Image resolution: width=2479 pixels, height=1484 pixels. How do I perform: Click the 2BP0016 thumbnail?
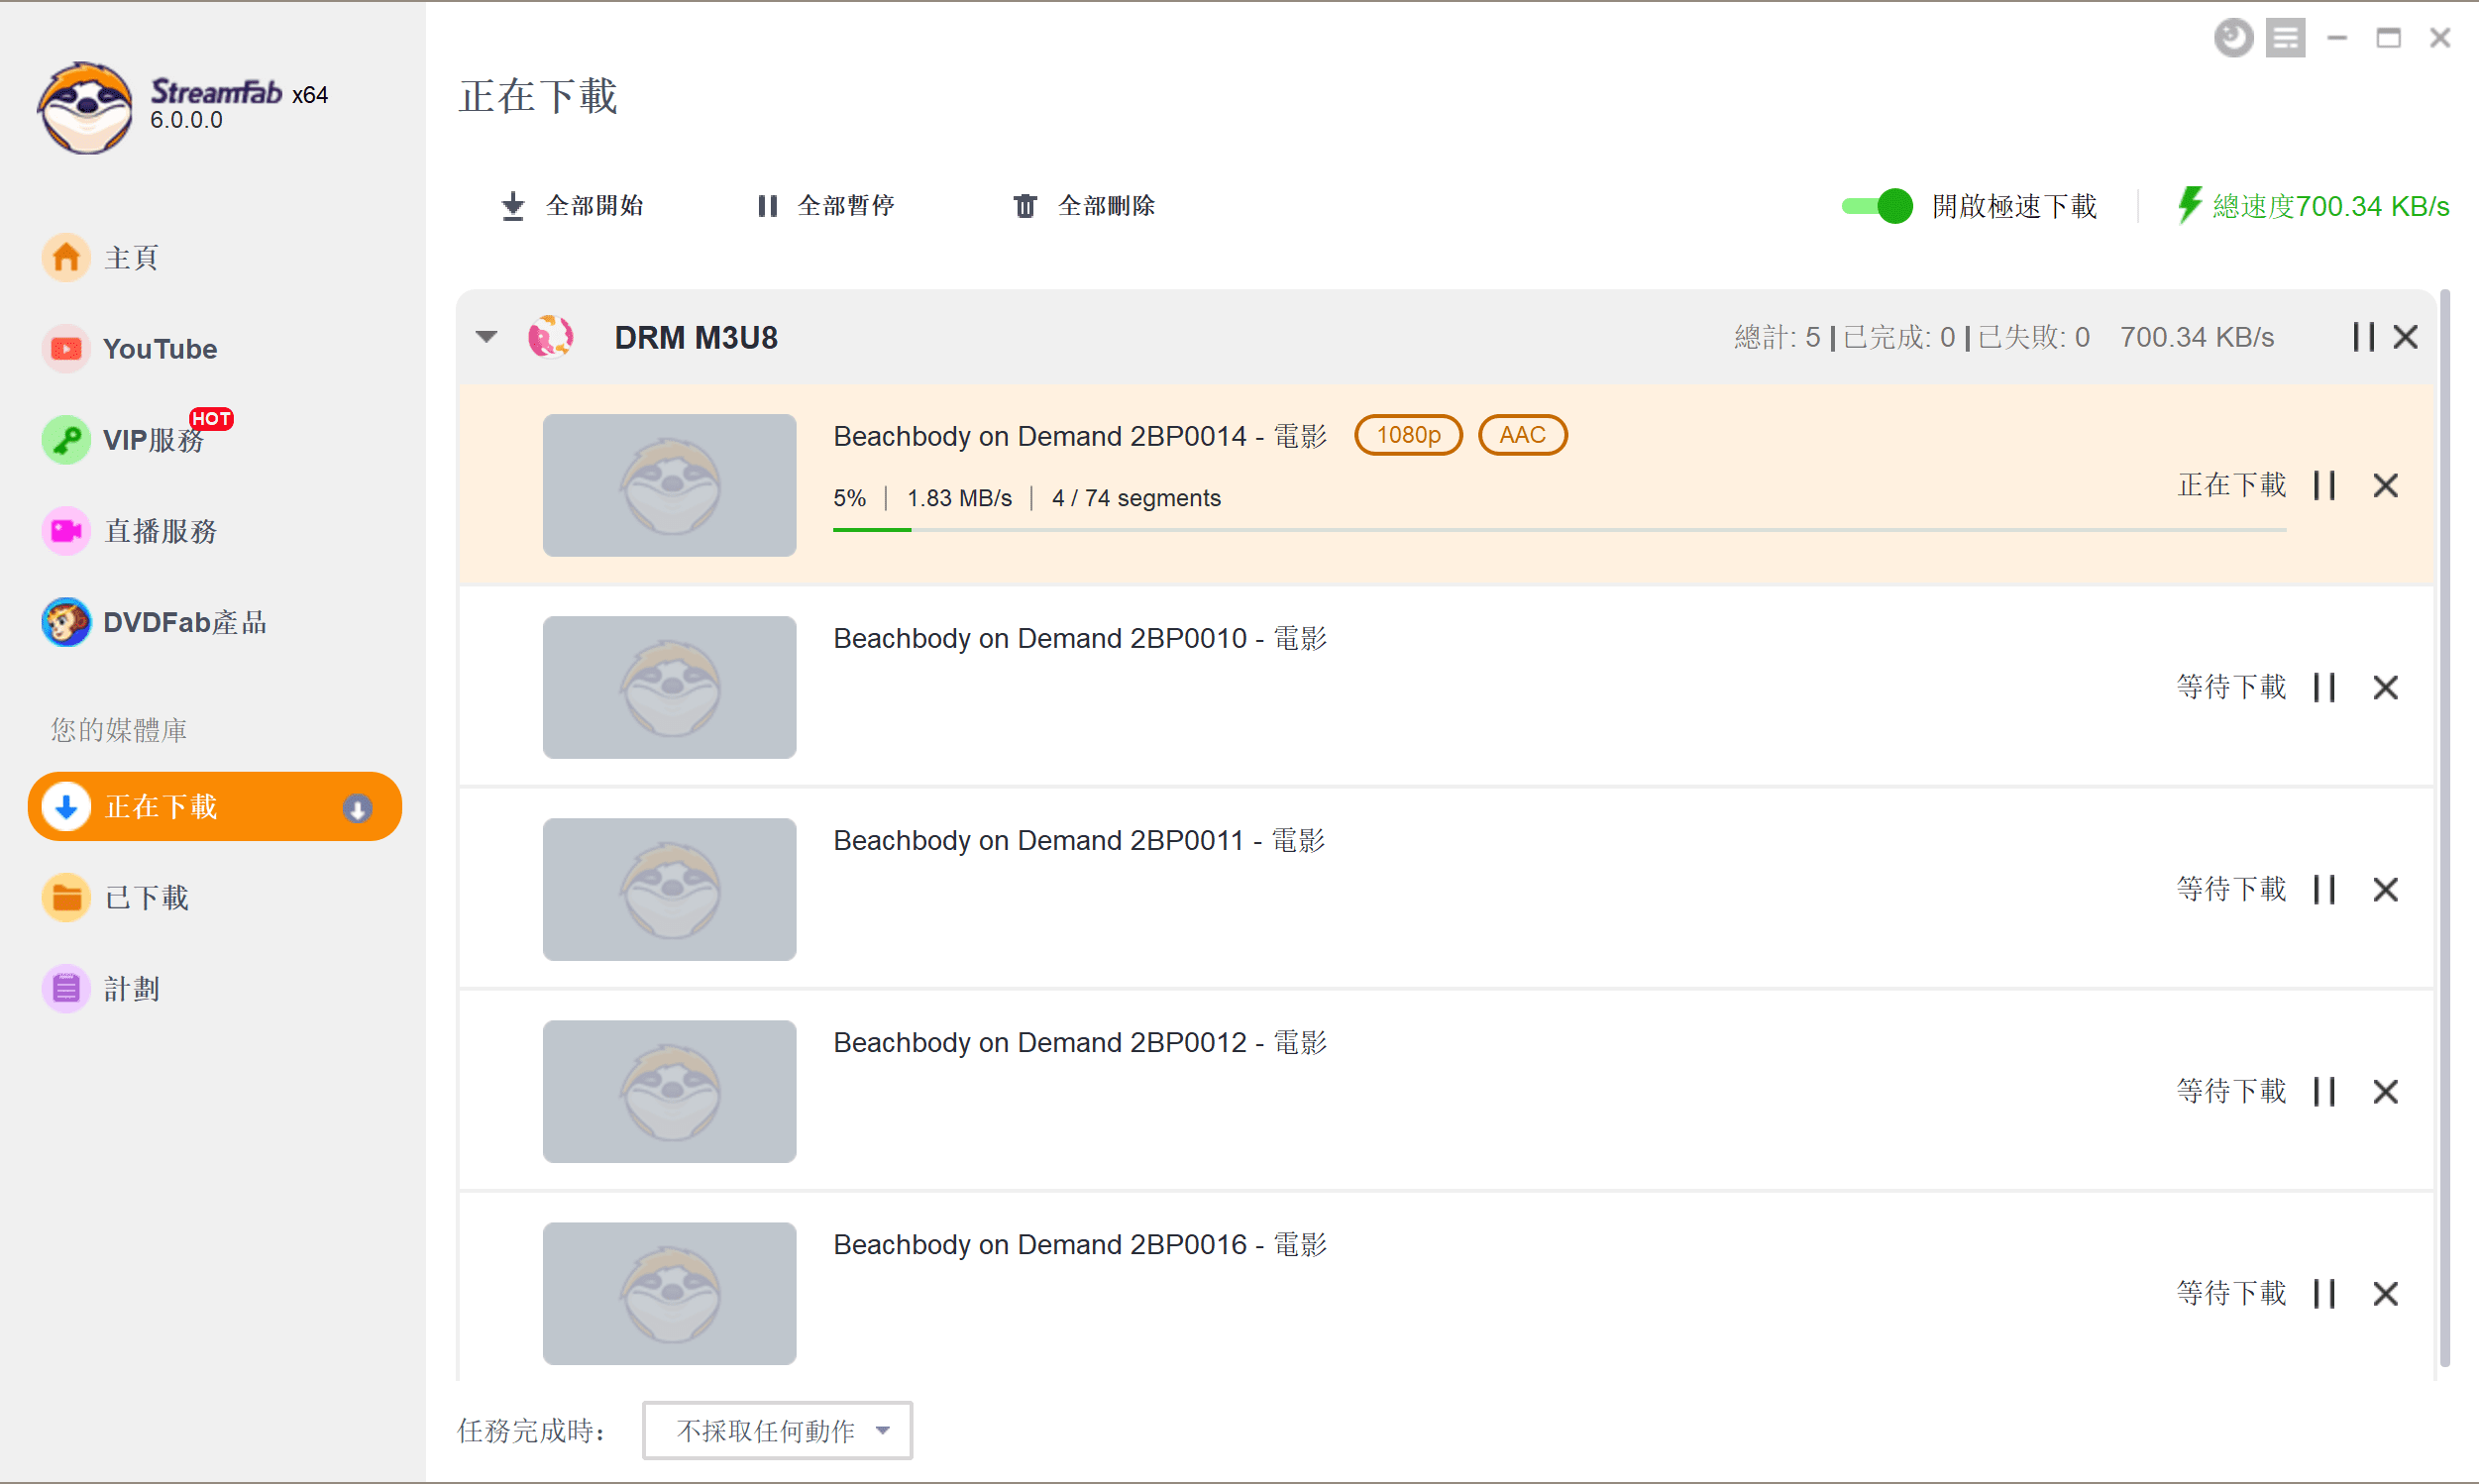pos(669,1293)
